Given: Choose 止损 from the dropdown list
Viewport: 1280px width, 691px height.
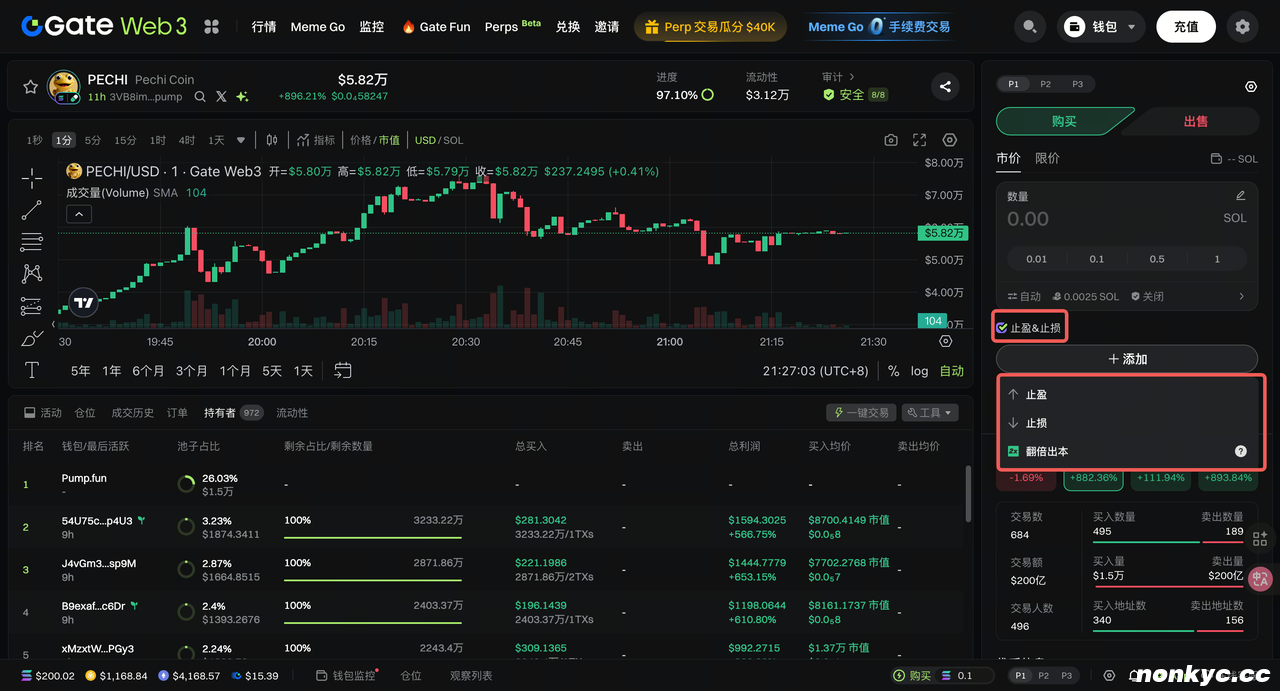Looking at the screenshot, I should 1127,423.
